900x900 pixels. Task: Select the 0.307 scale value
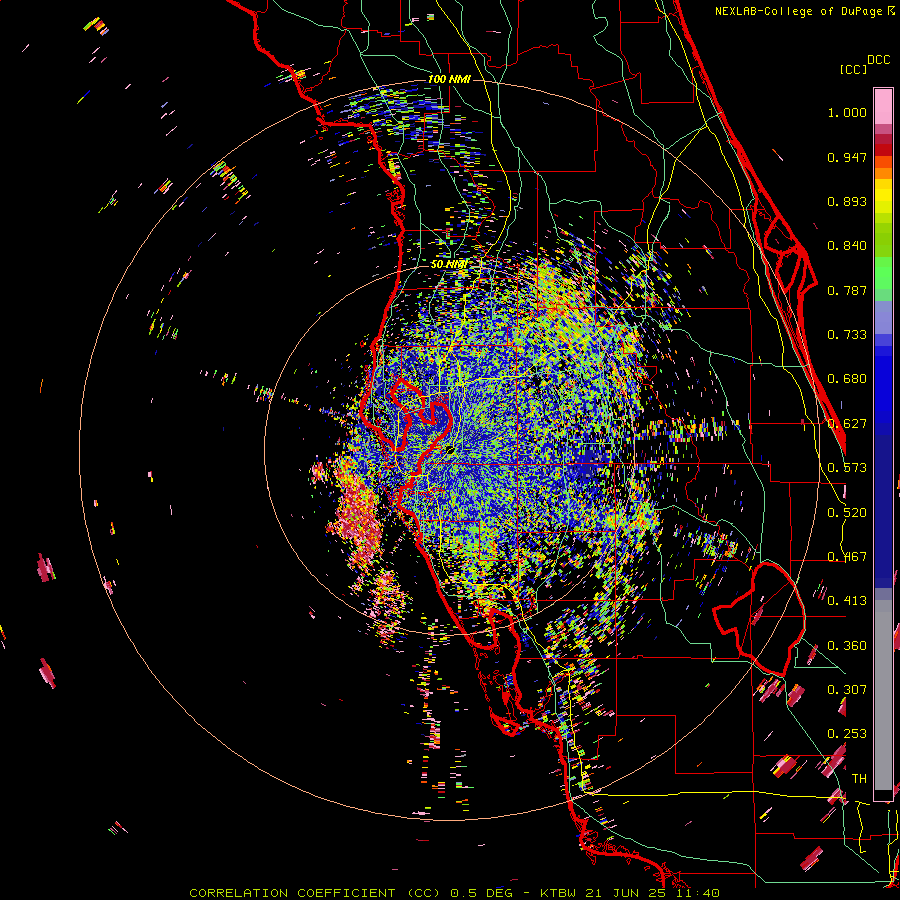(847, 689)
